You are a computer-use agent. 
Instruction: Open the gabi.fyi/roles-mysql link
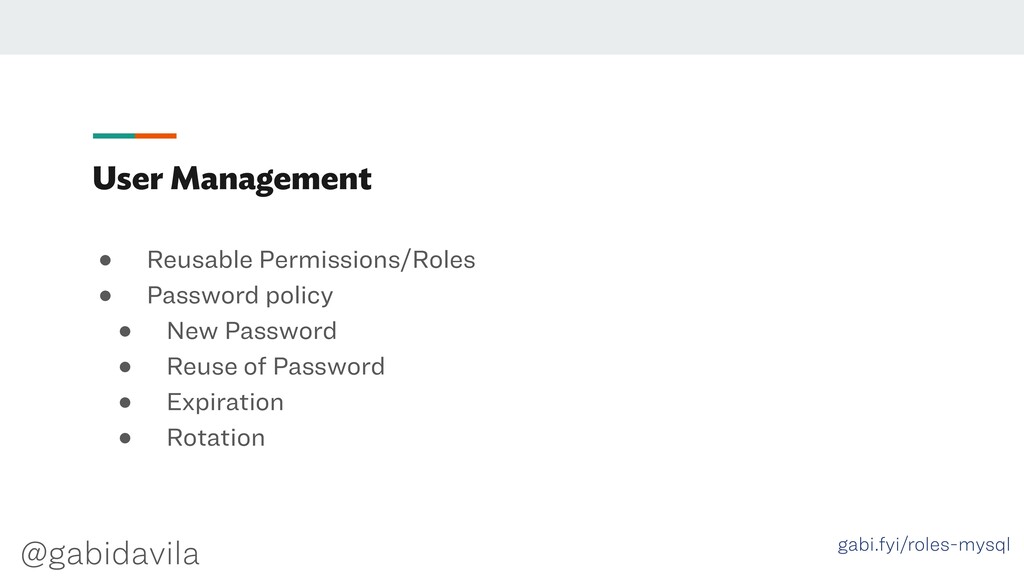pos(923,545)
